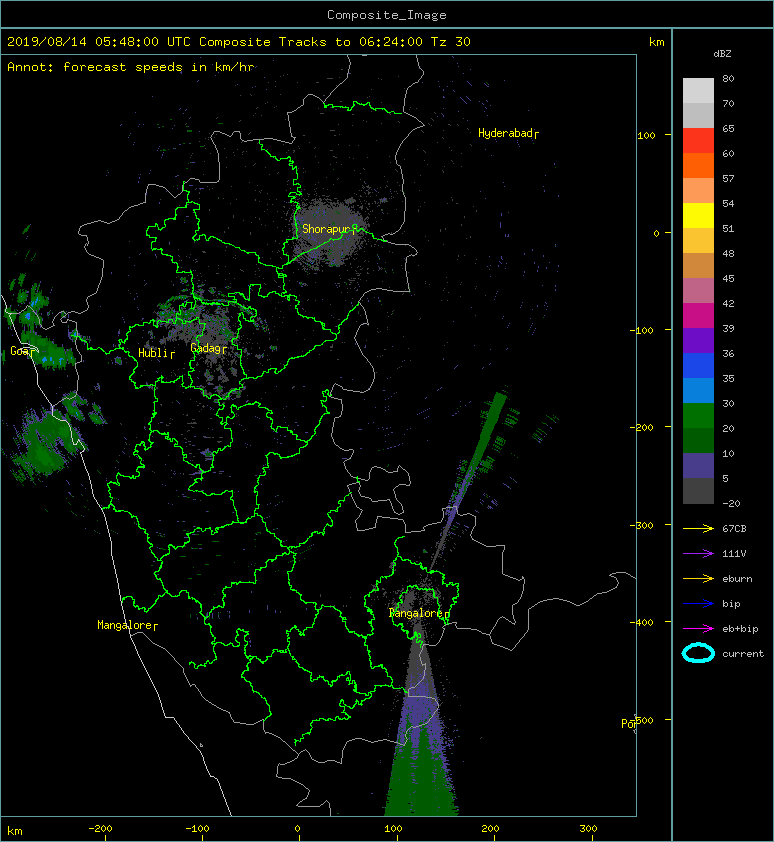
Task: Click the '2019/08/14 05:48:00 UTC' timestamp
Action: [x=99, y=42]
